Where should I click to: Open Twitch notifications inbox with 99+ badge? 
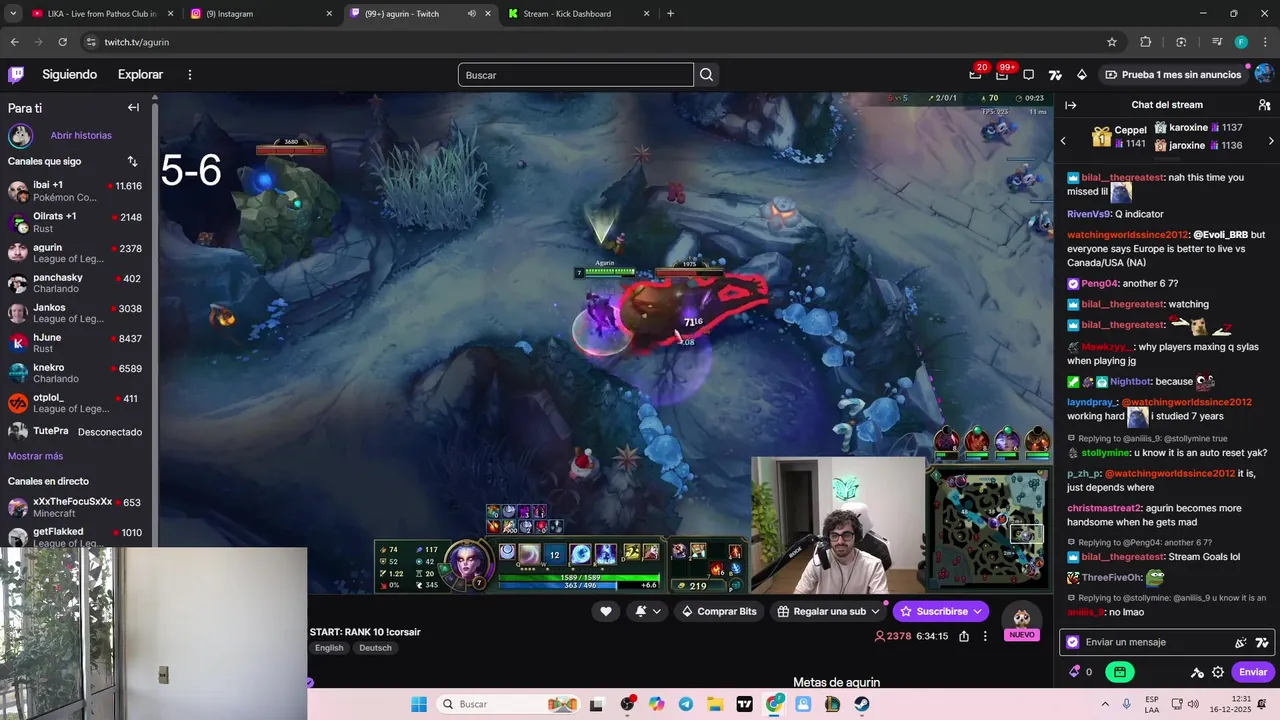(1002, 74)
